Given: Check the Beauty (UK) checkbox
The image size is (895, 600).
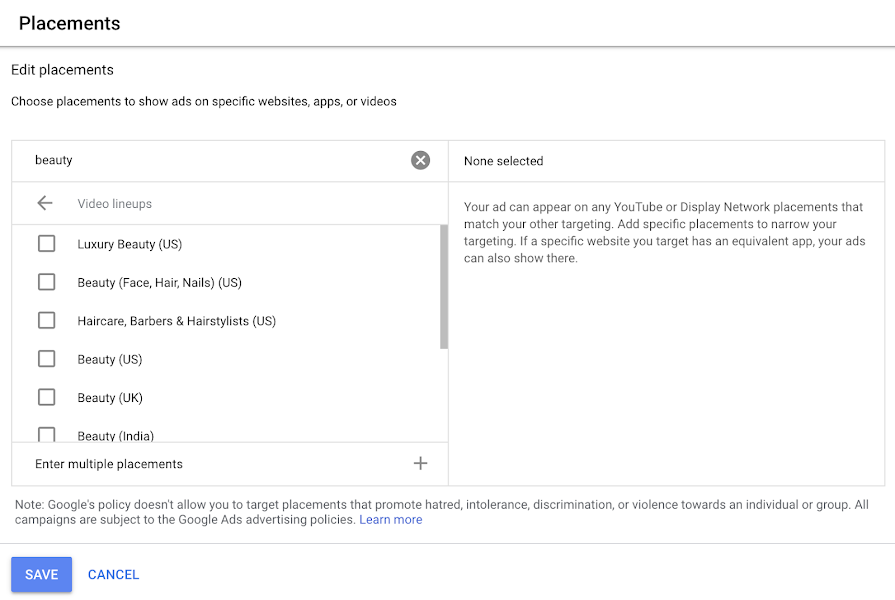Looking at the screenshot, I should (x=46, y=397).
